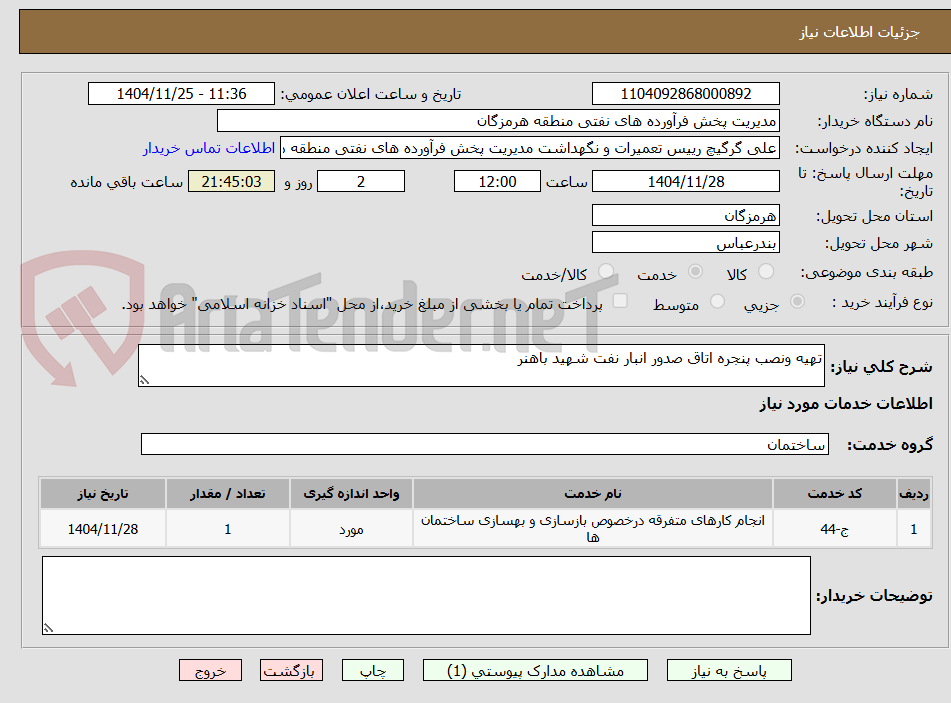
Task: Click the شماره نیاز number field
Action: coord(685,94)
